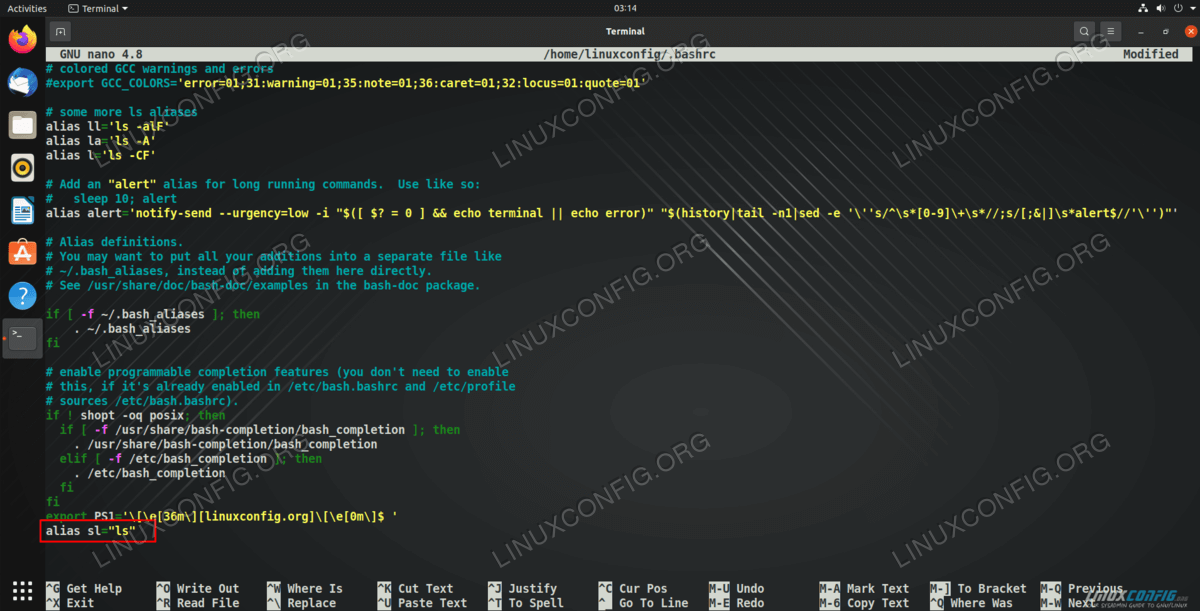
Task: Launch Rhythmbox music player from the dock
Action: pos(22,167)
